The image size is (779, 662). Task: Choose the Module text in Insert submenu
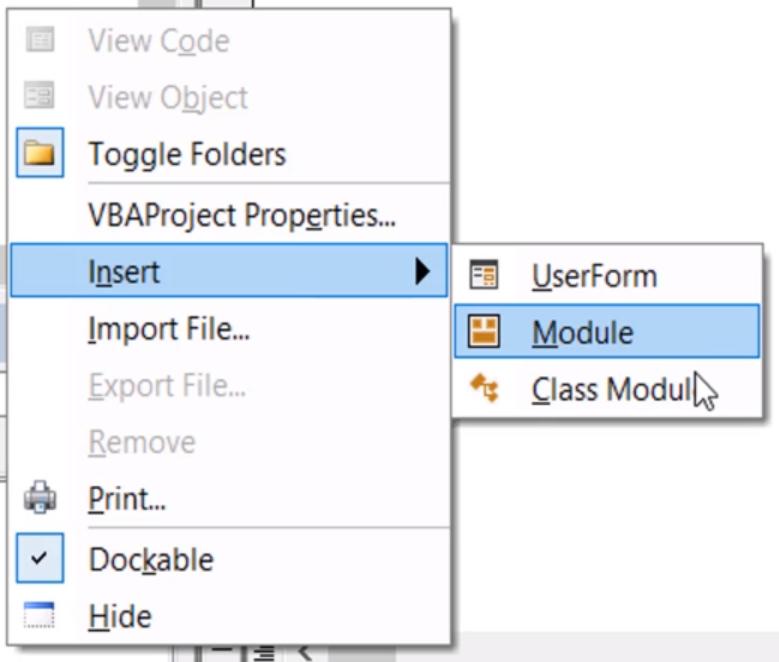point(582,332)
